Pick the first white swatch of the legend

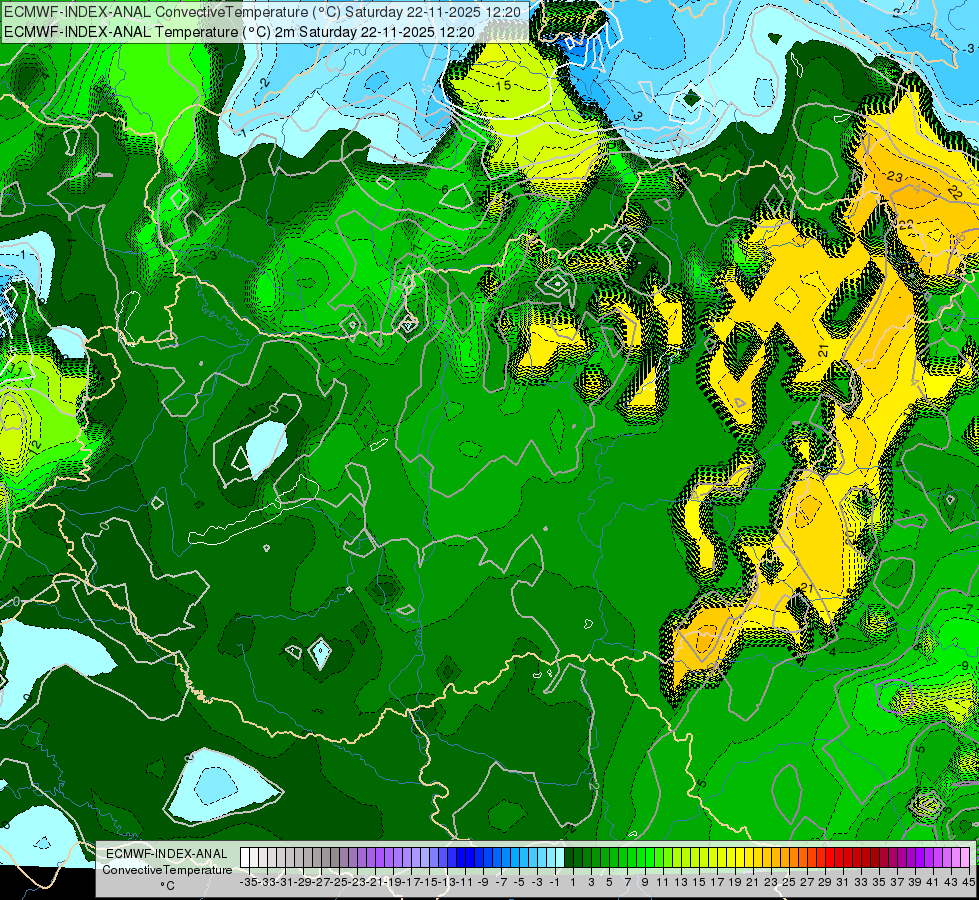point(245,858)
